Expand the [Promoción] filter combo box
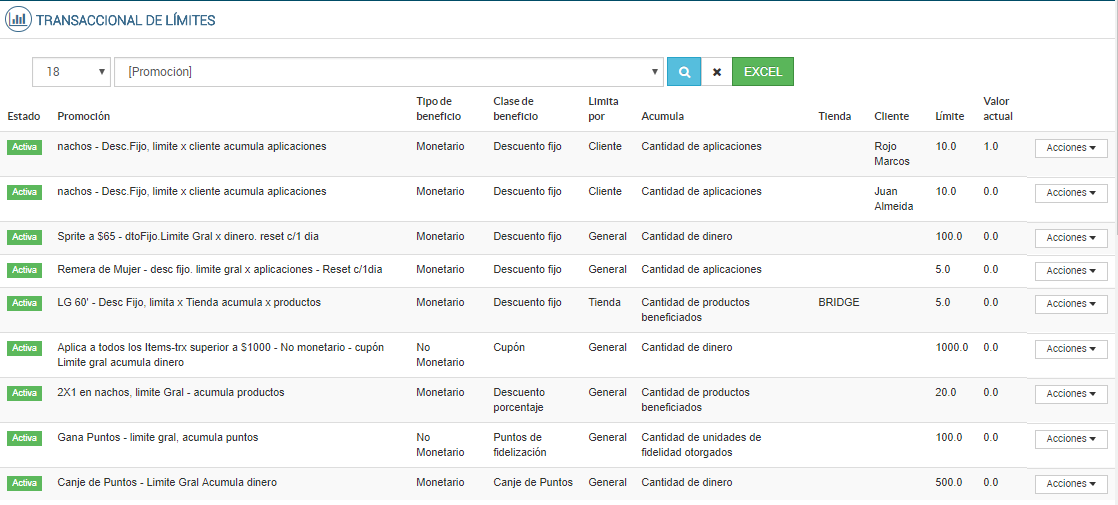1118x505 pixels. coord(389,72)
